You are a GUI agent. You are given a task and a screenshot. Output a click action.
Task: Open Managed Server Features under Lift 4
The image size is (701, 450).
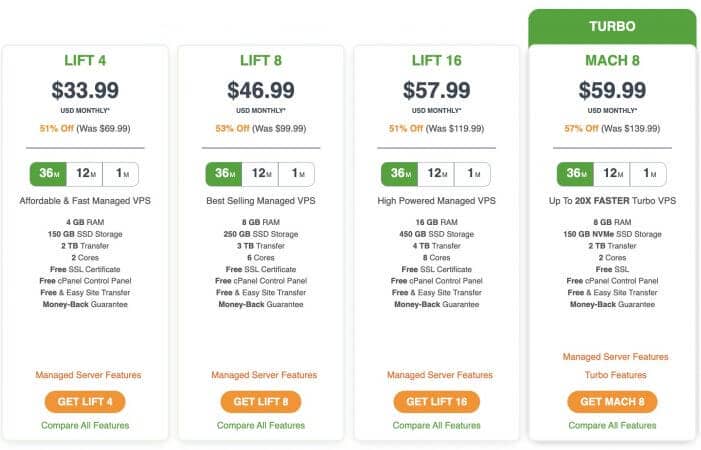[x=88, y=375]
